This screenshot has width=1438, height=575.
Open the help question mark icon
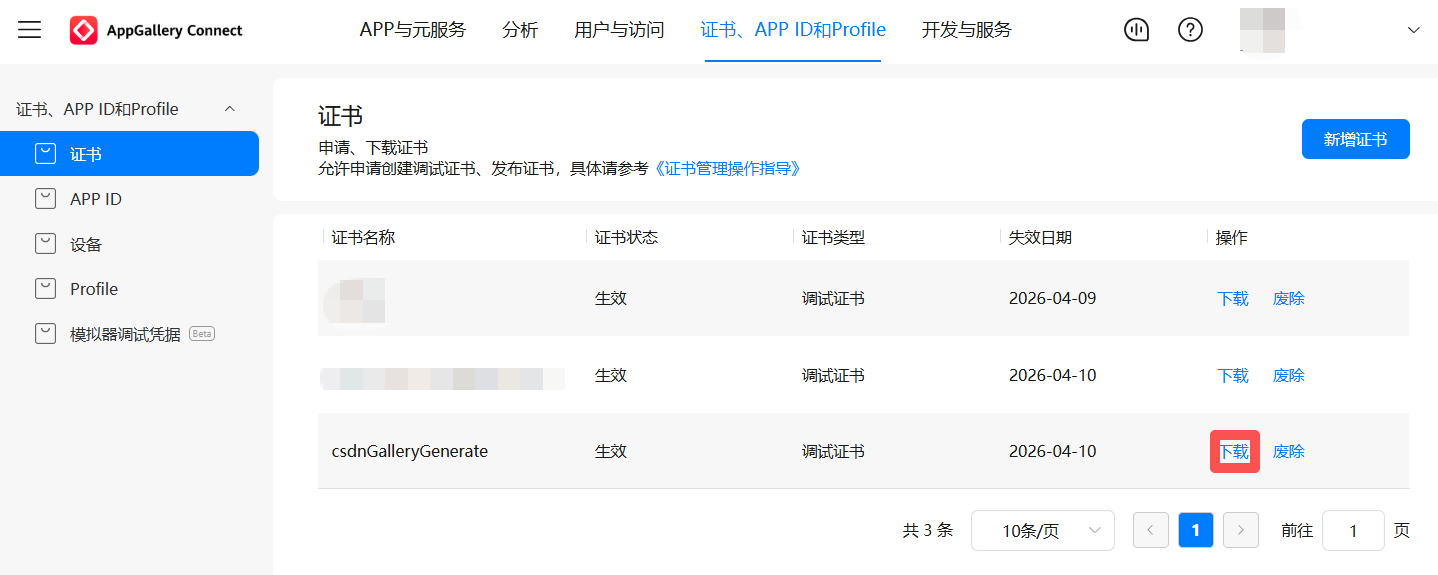tap(1190, 30)
